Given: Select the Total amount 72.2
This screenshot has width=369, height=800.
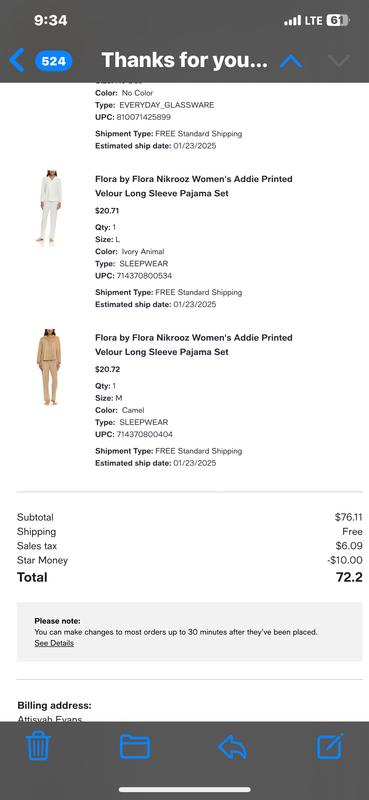Looking at the screenshot, I should point(348,577).
